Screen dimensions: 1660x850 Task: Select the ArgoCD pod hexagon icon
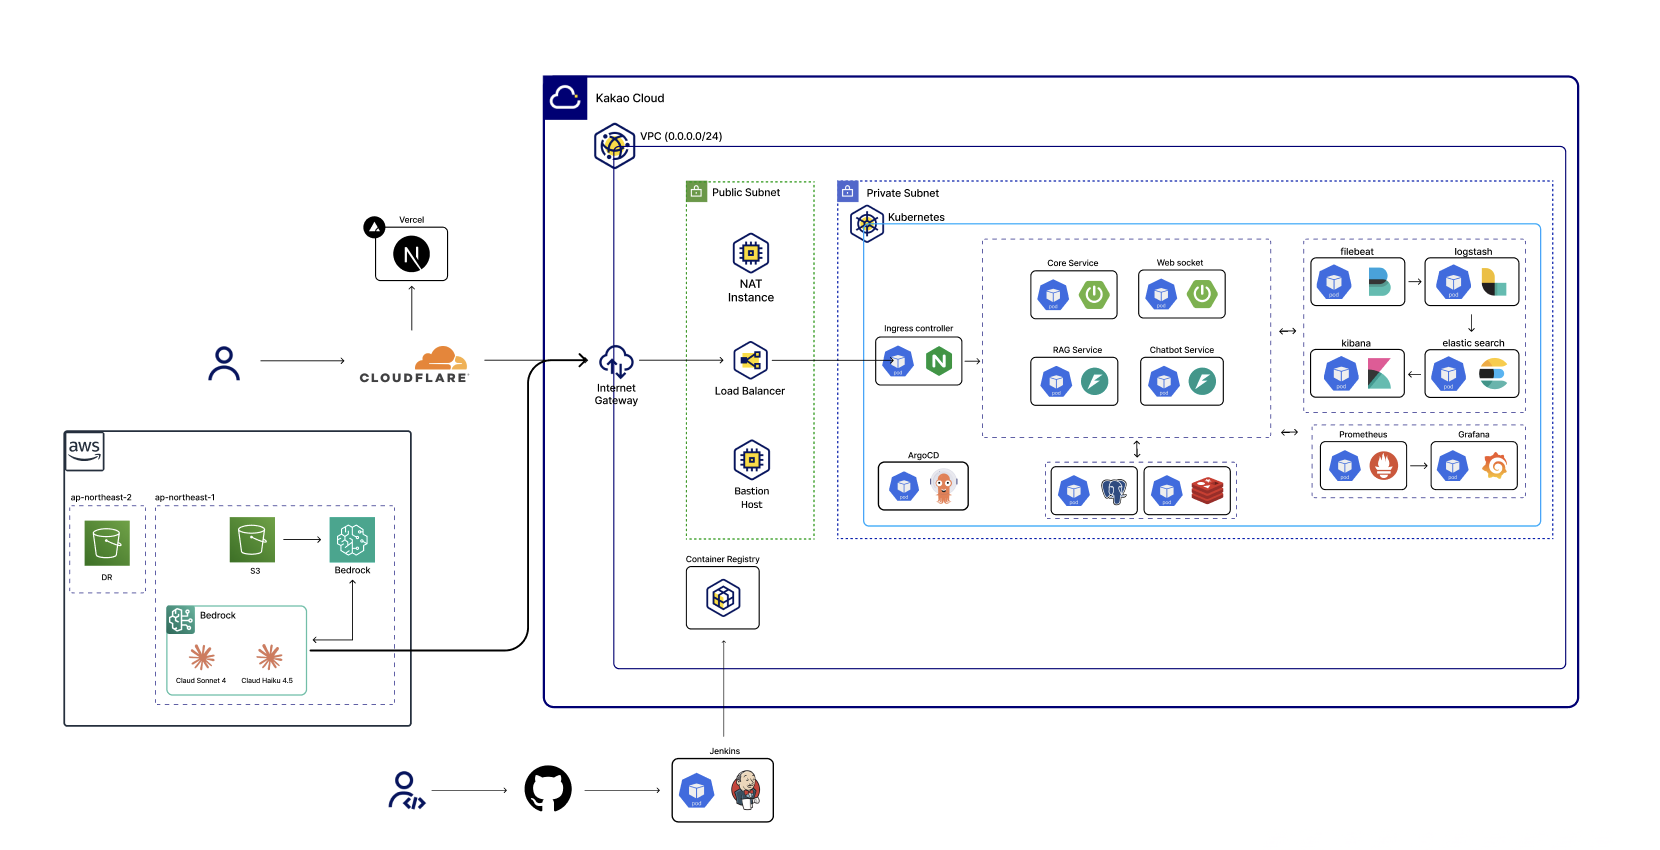[x=904, y=487]
